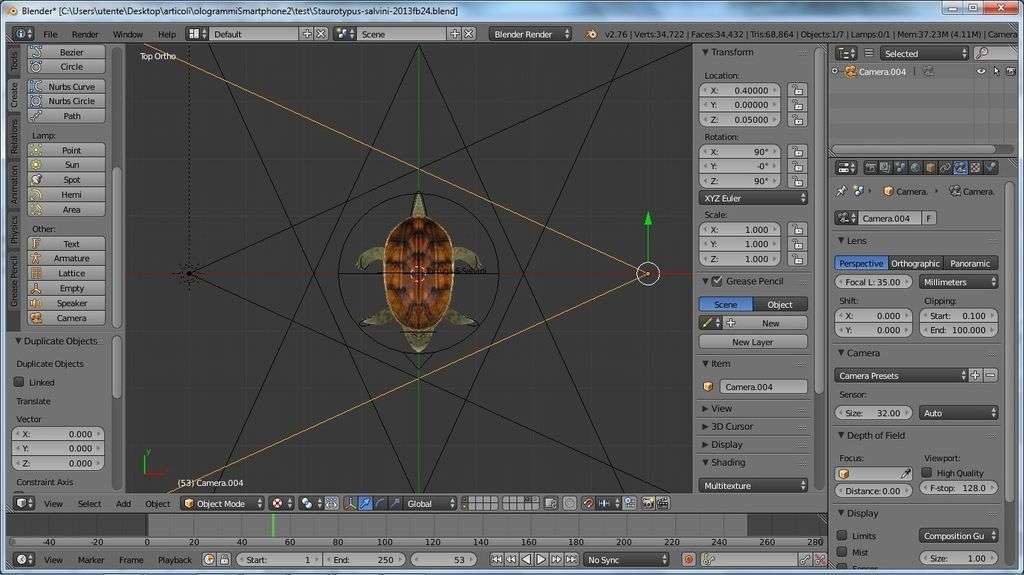Enable the Linked checkbox
This screenshot has height=575, width=1024.
(x=19, y=382)
